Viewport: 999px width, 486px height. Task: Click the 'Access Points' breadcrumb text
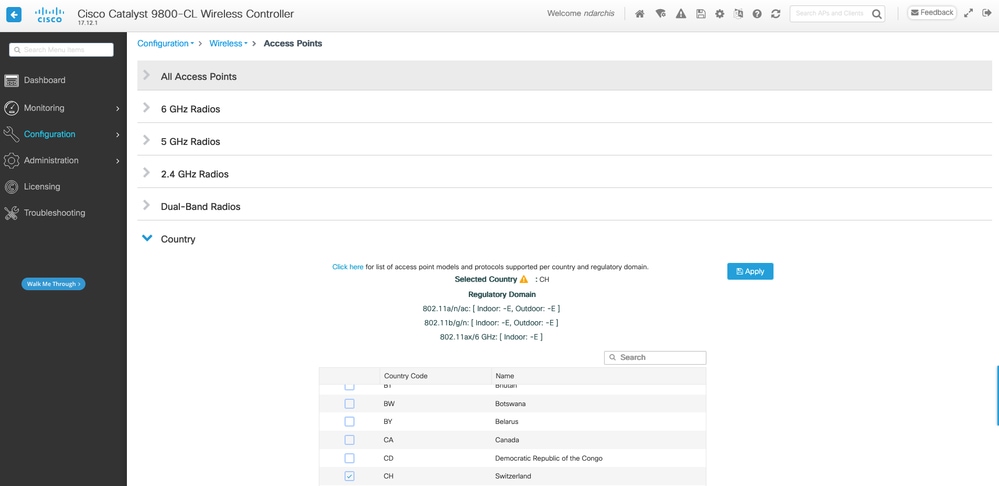point(293,43)
